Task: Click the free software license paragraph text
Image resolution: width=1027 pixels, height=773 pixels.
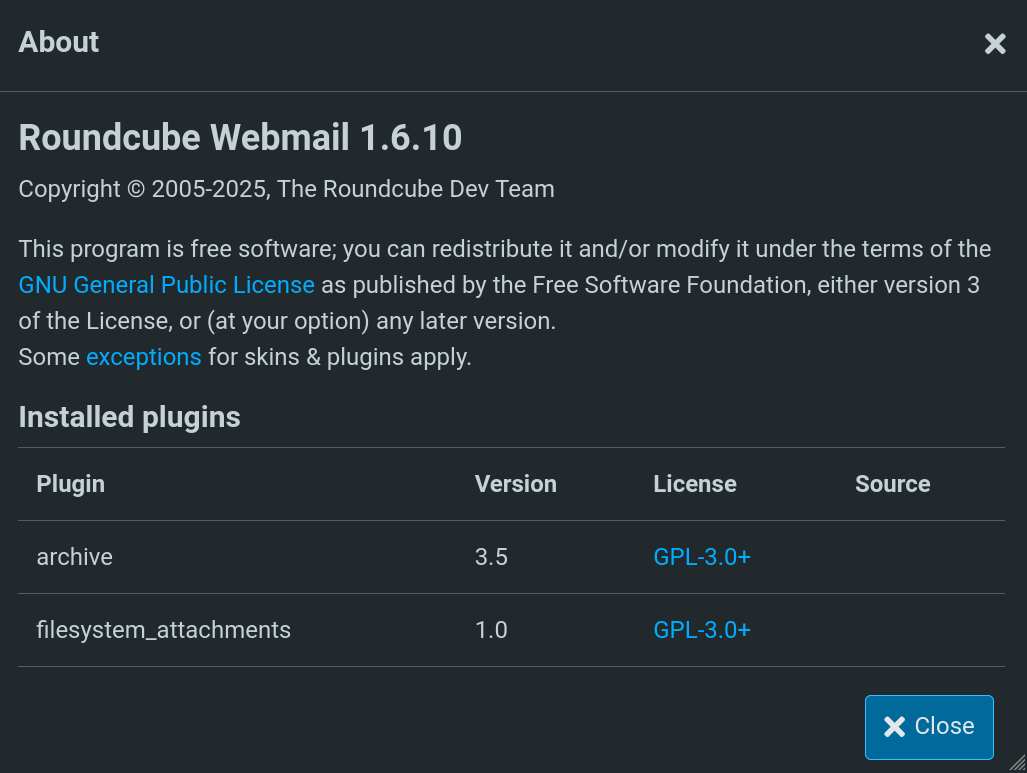Action: [504, 249]
